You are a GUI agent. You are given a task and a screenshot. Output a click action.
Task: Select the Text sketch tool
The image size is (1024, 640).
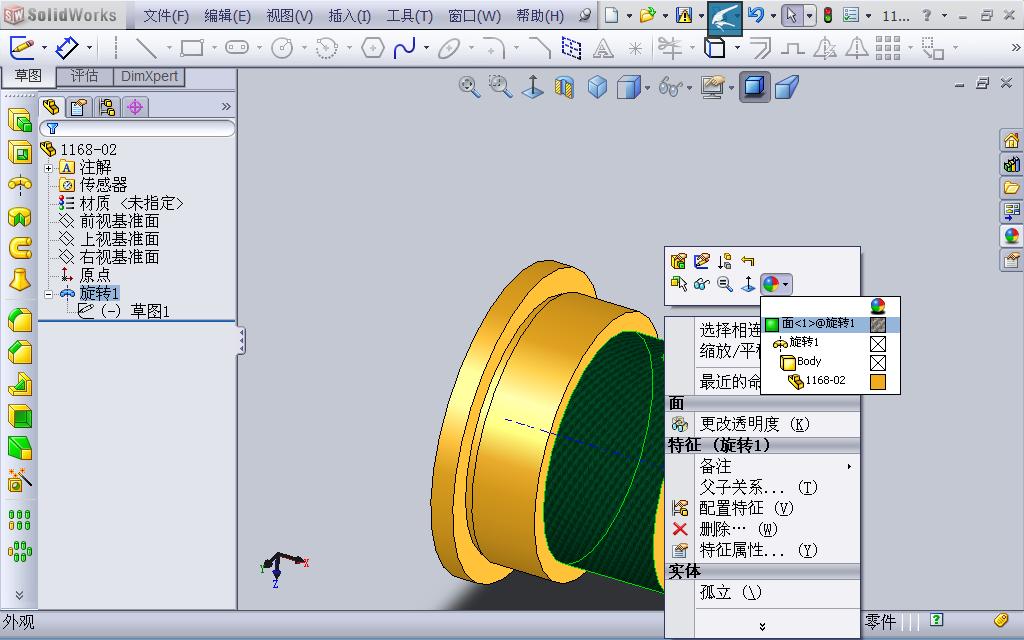[602, 48]
